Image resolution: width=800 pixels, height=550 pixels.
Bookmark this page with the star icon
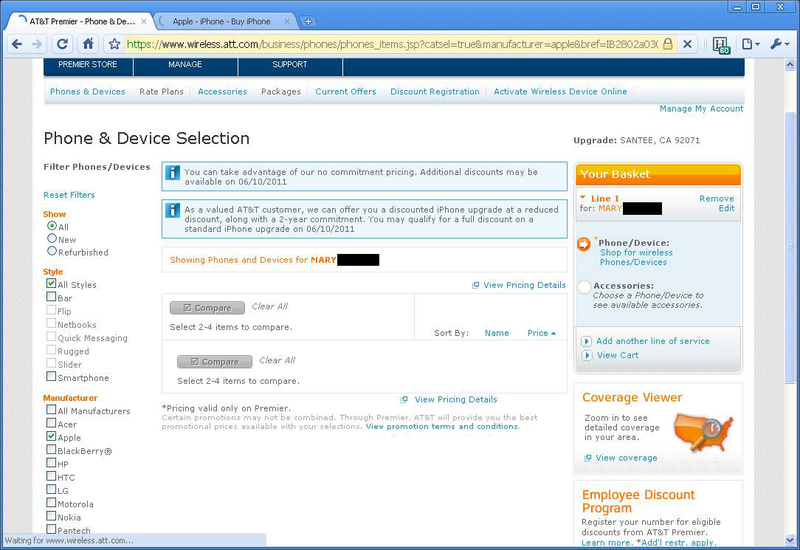(x=115, y=44)
